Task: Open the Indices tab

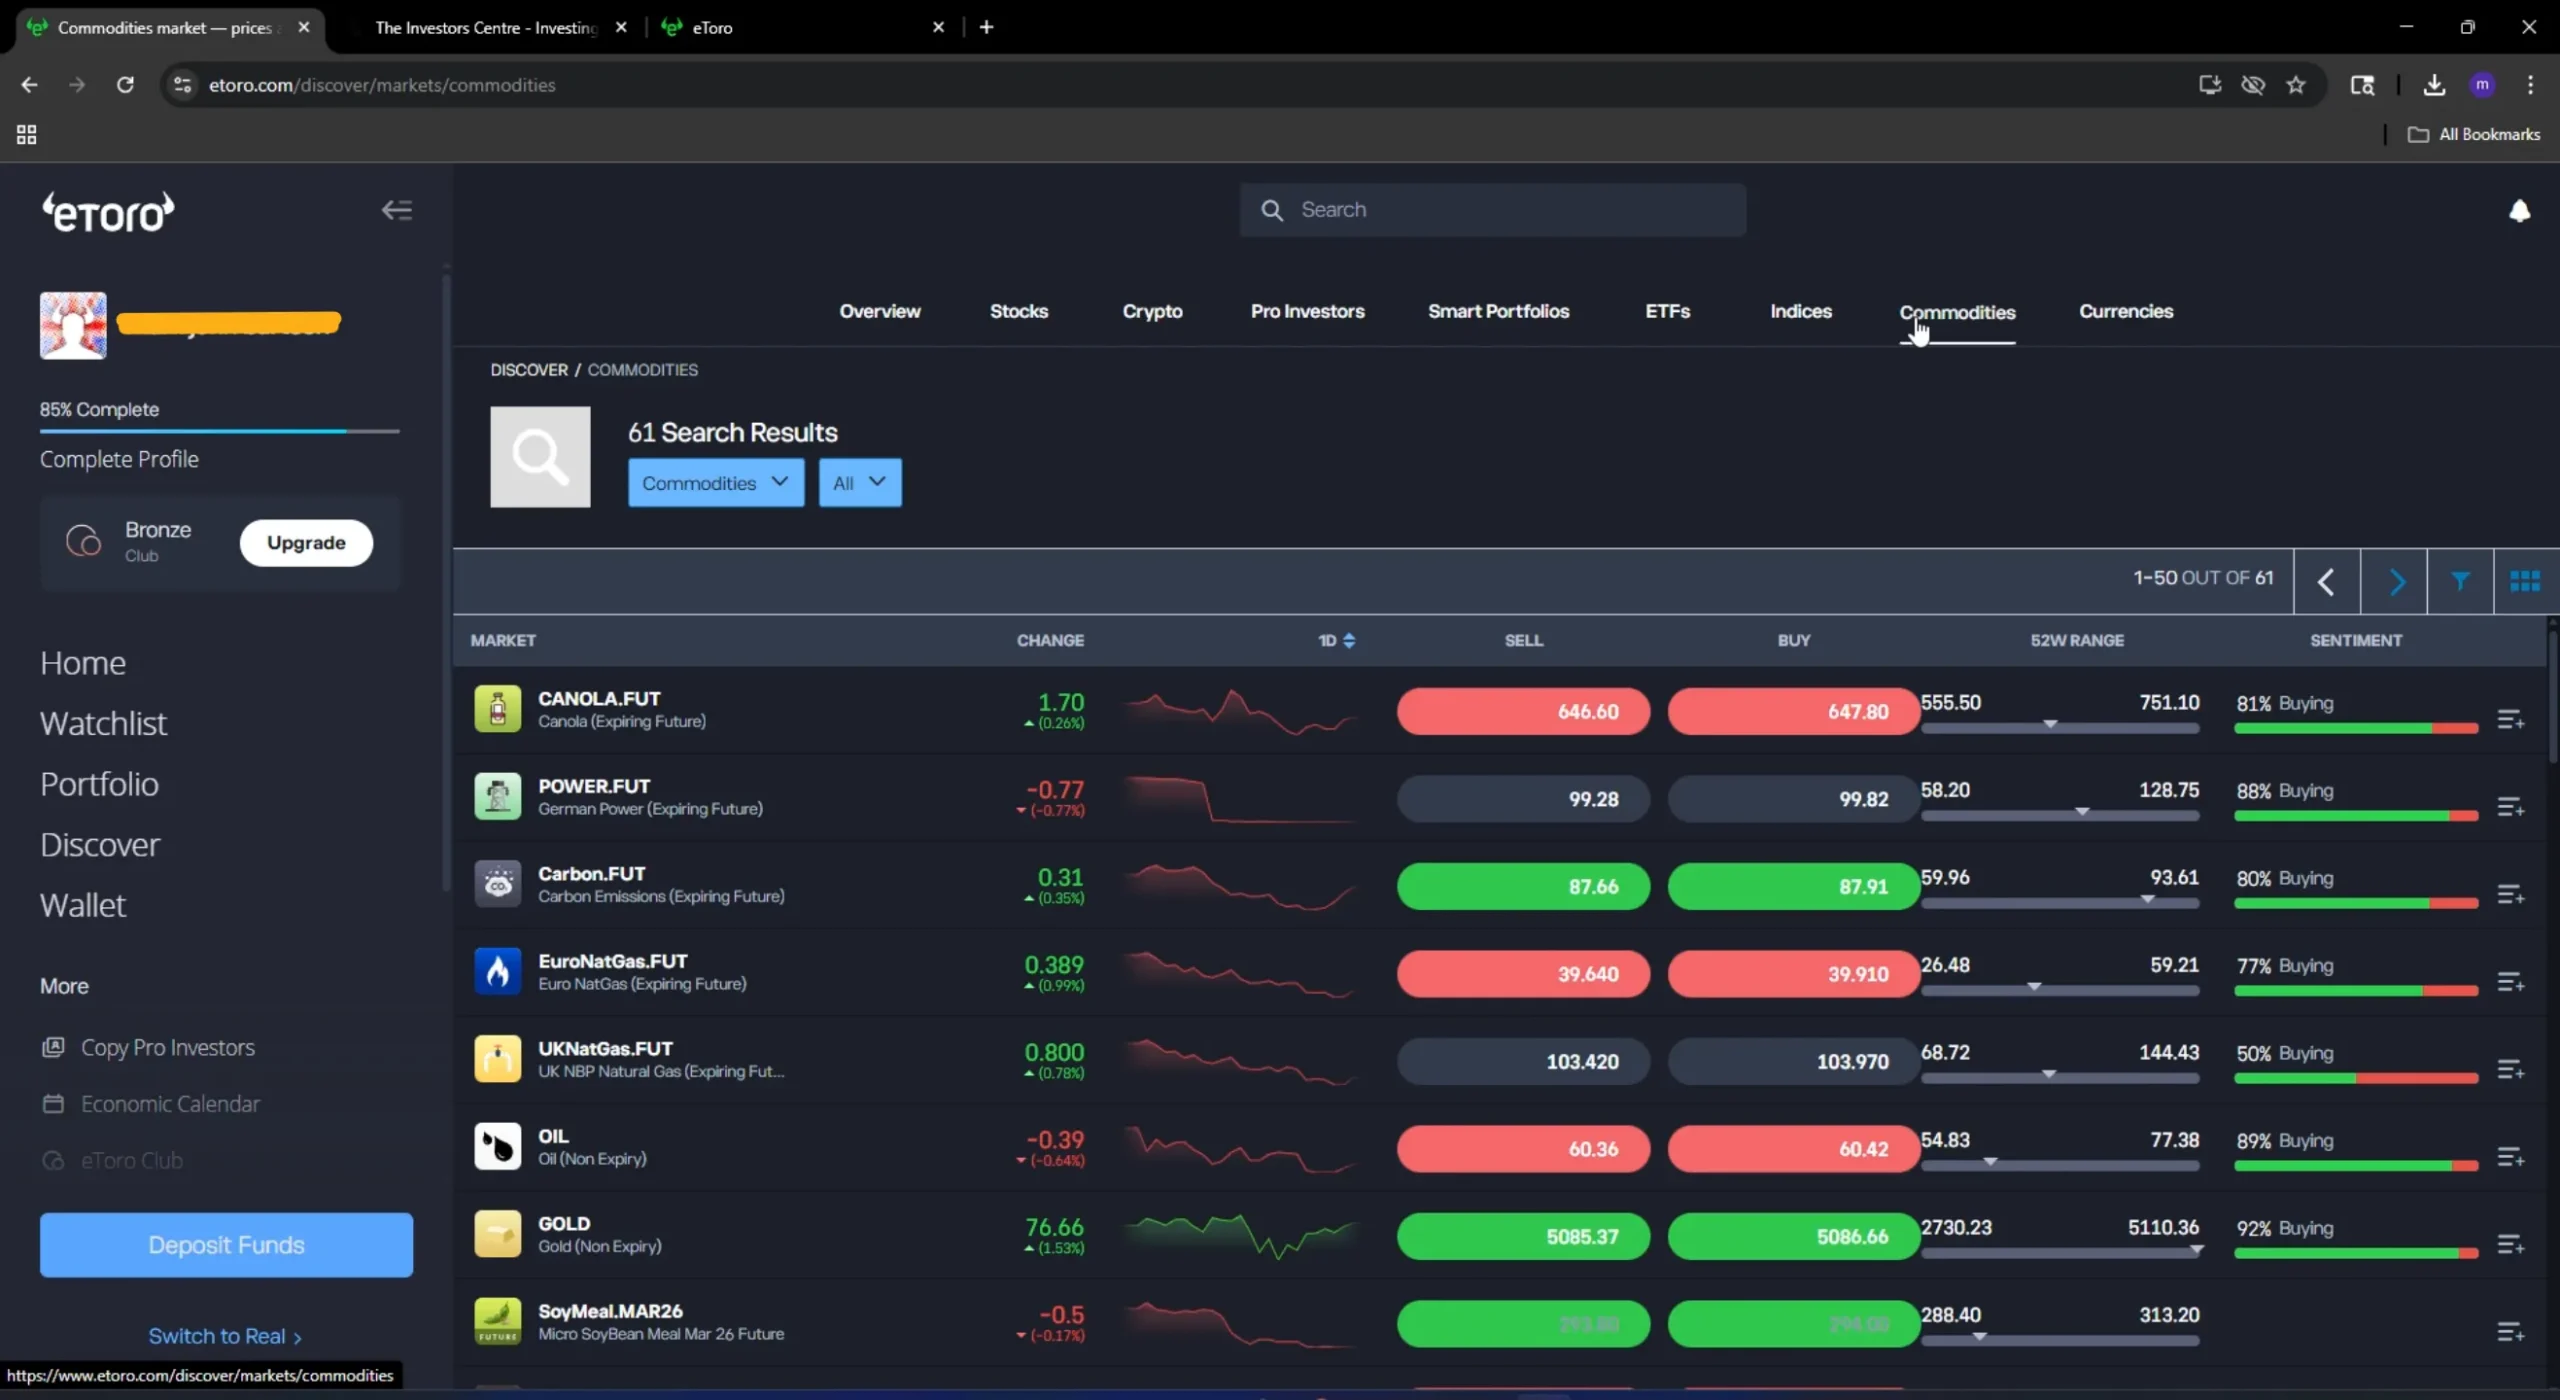Action: tap(1800, 311)
